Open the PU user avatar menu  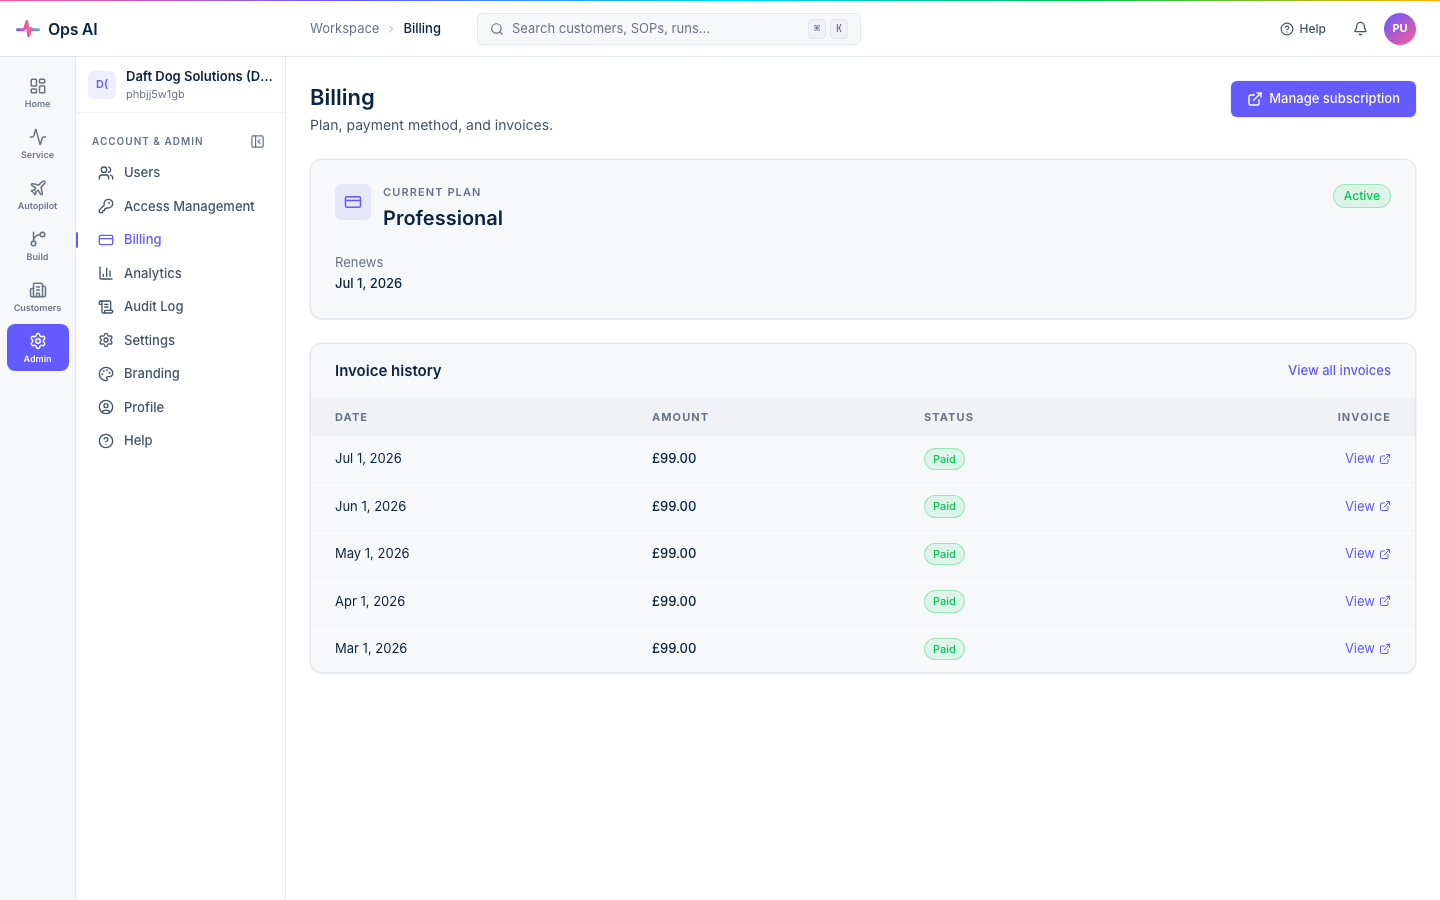1400,29
